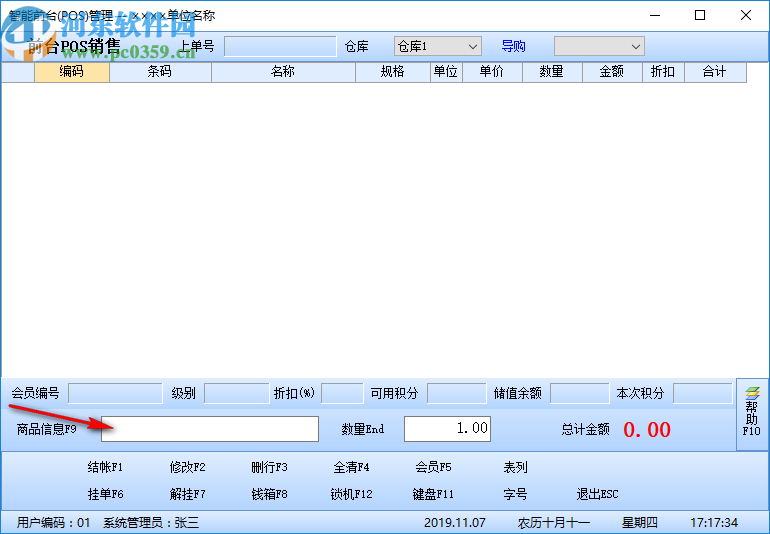Expand the 导购 sales guide dropdown
The height and width of the screenshot is (534, 770).
pos(599,47)
